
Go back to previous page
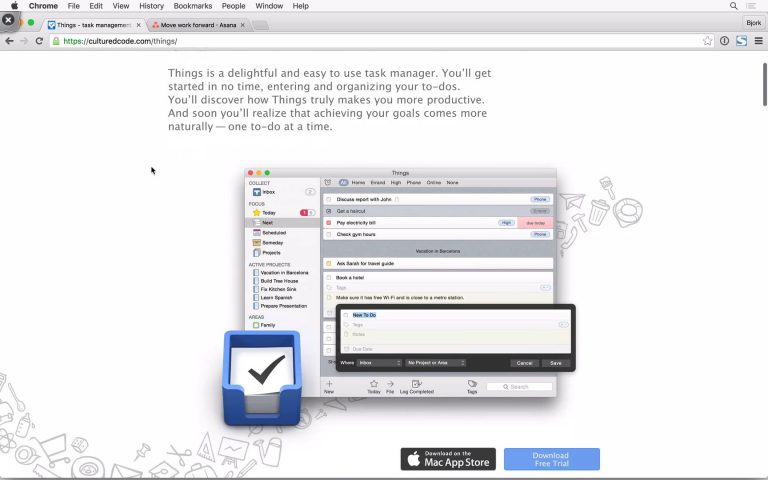(9, 41)
